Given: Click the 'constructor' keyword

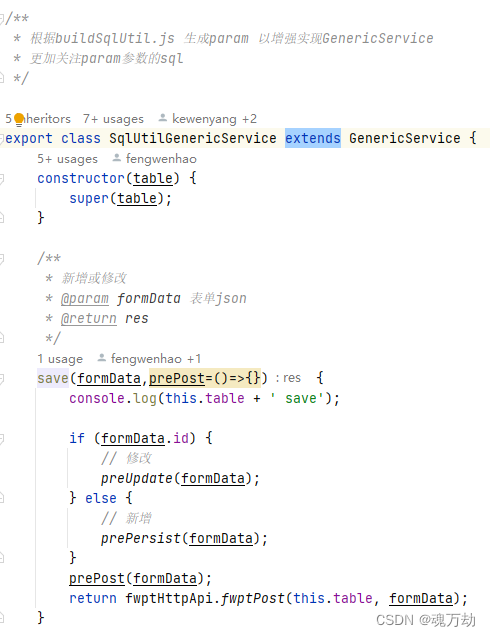Looking at the screenshot, I should pyautogui.click(x=81, y=178).
